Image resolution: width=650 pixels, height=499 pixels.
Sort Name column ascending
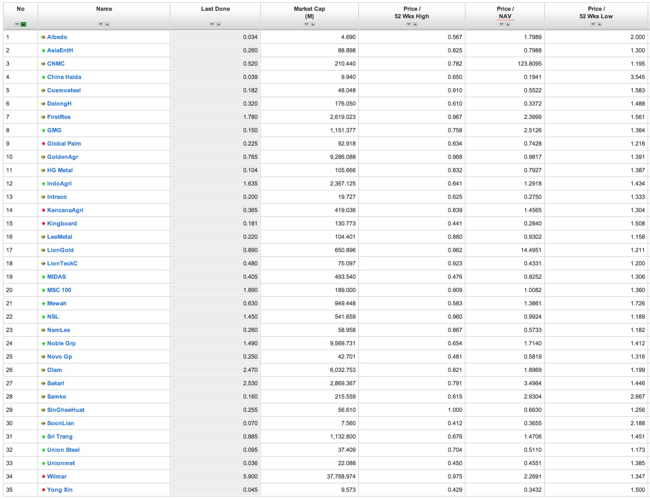(107, 24)
